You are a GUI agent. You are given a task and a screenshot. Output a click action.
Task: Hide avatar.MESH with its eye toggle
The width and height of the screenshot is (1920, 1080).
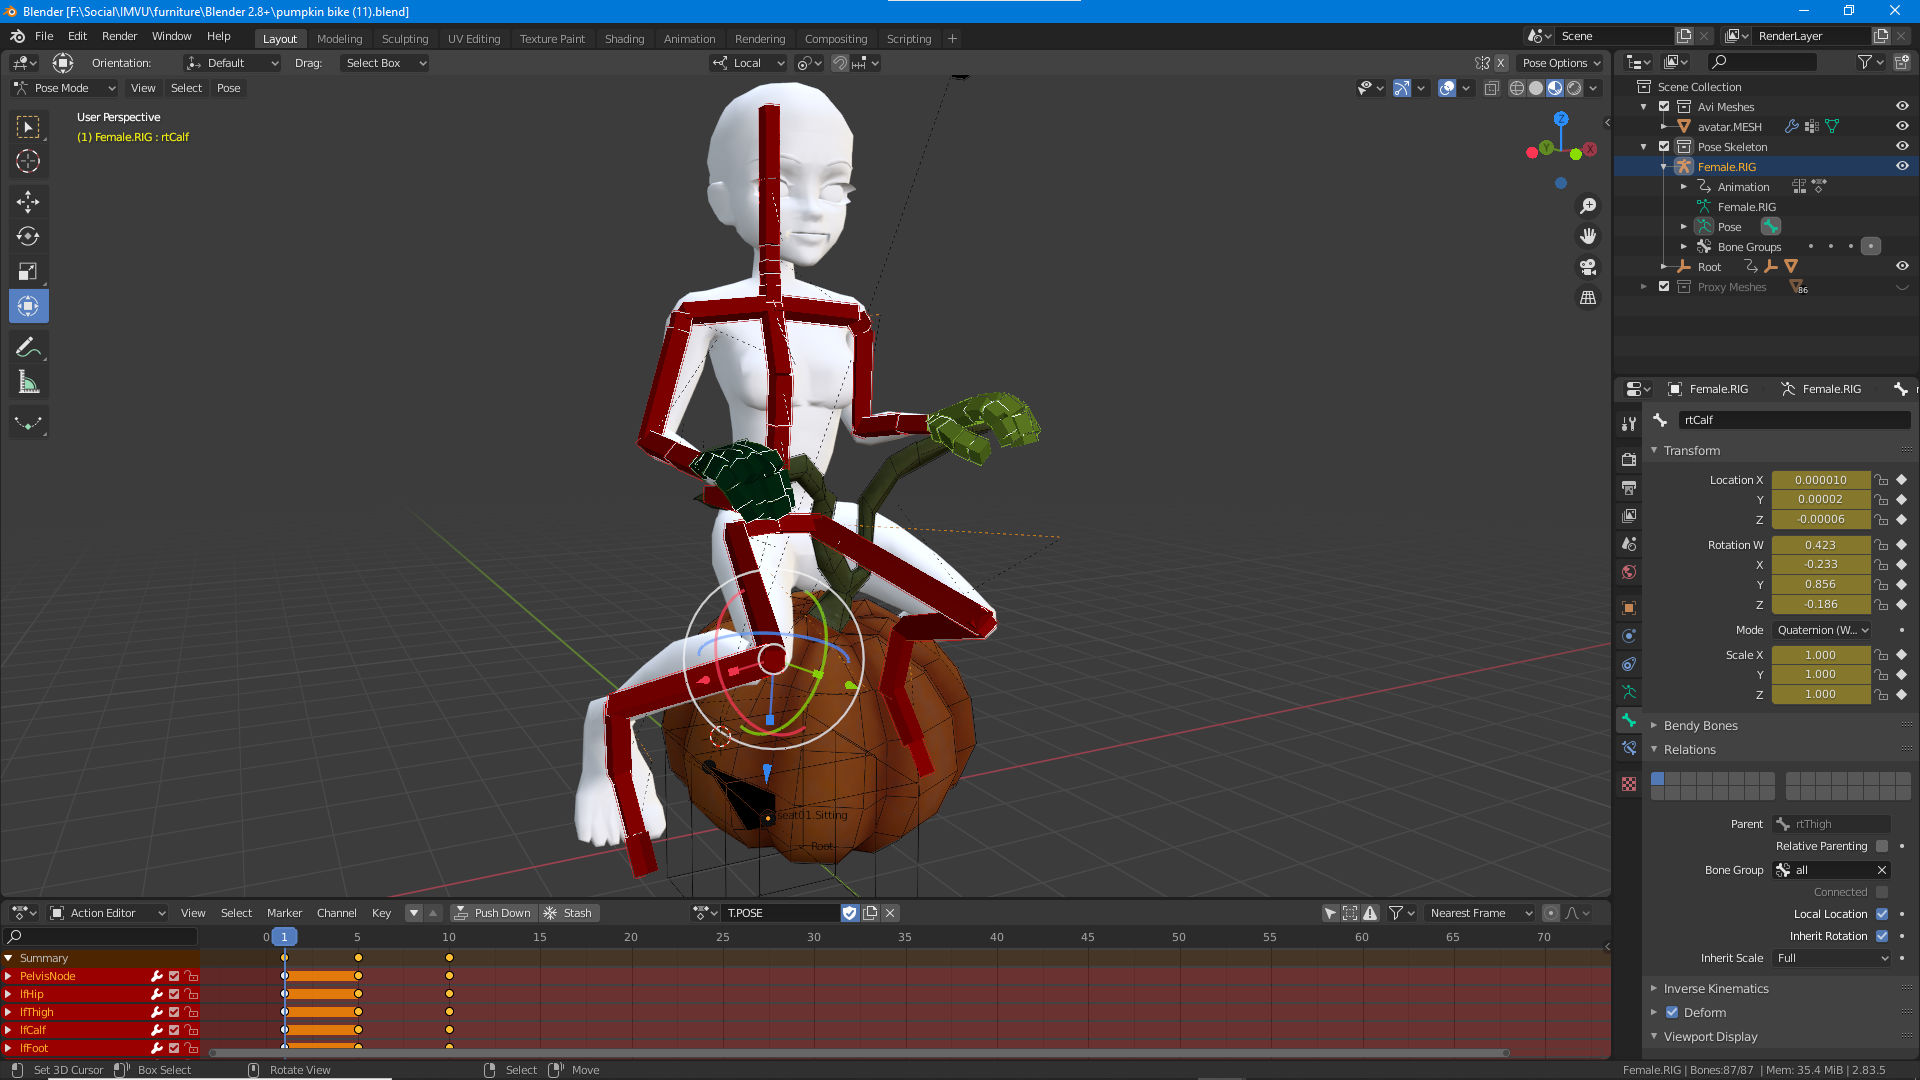pos(1902,126)
